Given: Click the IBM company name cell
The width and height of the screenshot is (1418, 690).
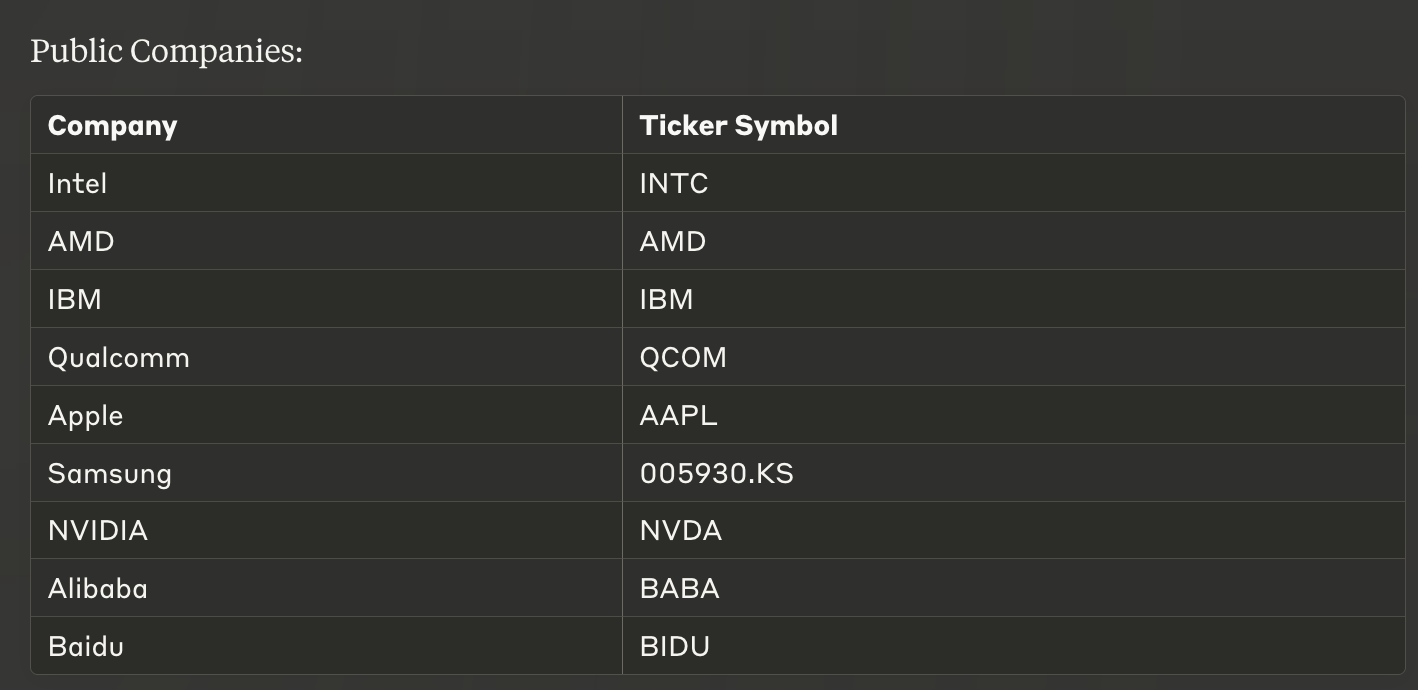Looking at the screenshot, I should (x=326, y=299).
